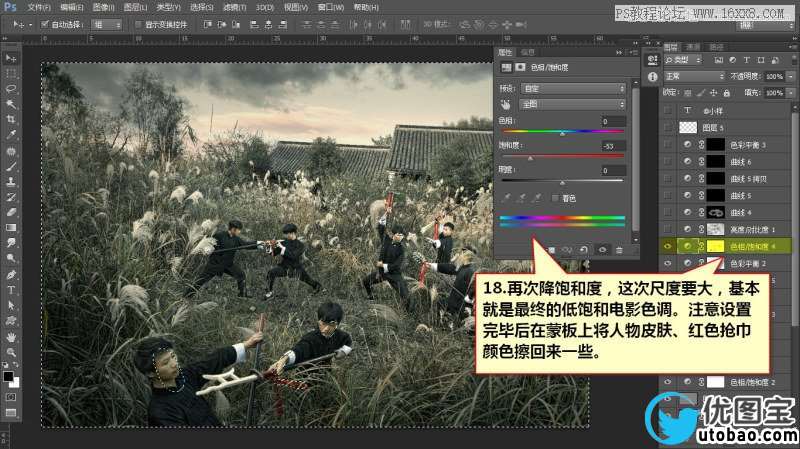Open the 预设 preset dropdown
This screenshot has width=800, height=449.
(x=572, y=89)
